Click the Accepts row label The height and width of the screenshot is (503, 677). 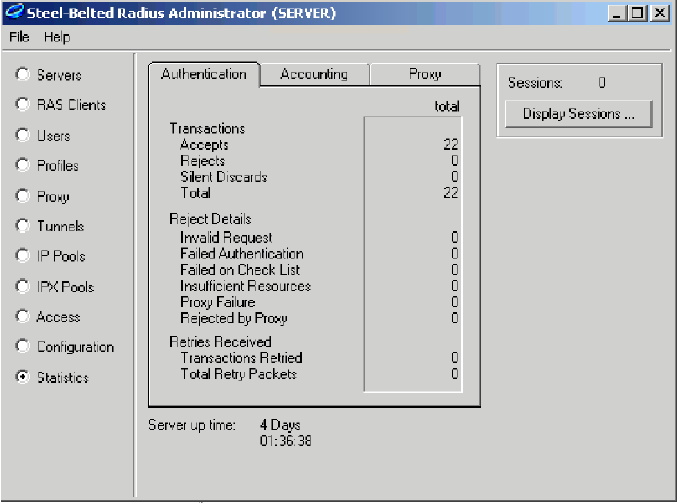pyautogui.click(x=204, y=145)
